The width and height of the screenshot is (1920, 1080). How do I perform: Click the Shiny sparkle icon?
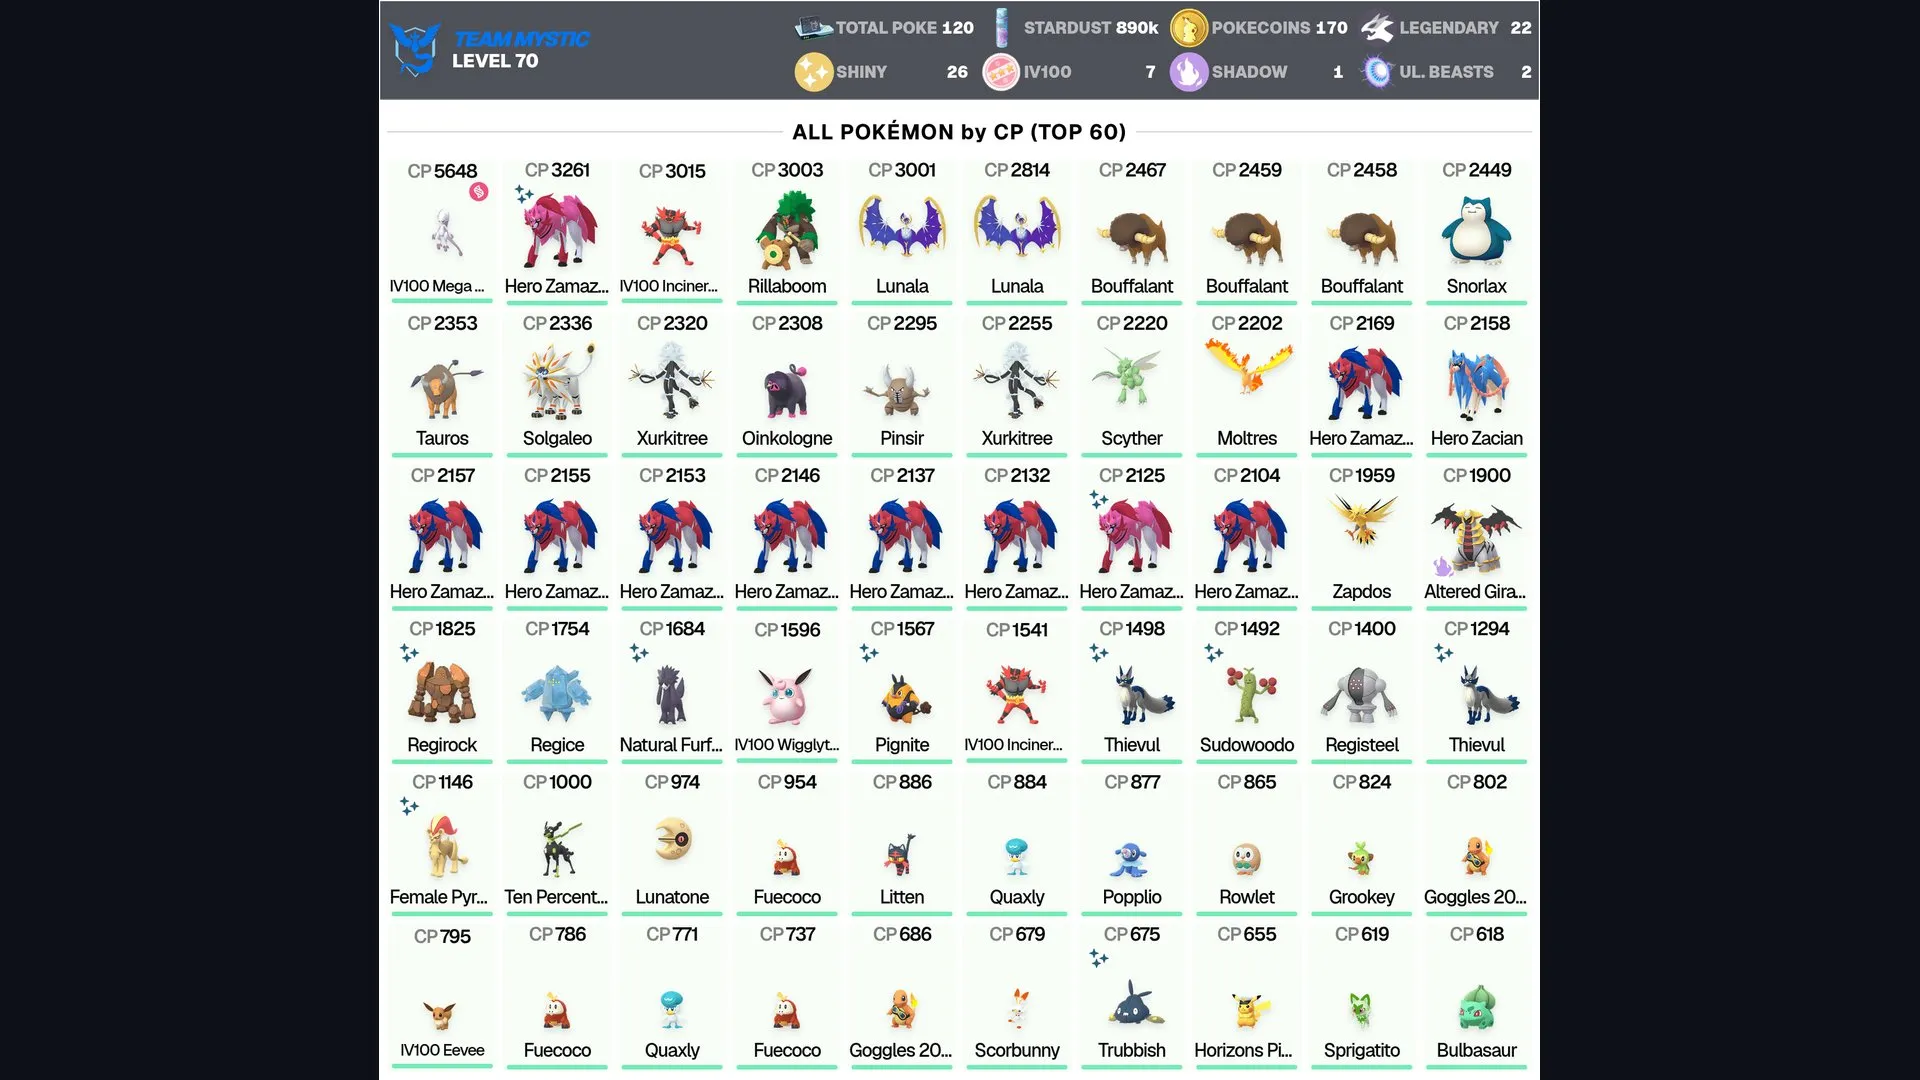pos(813,72)
